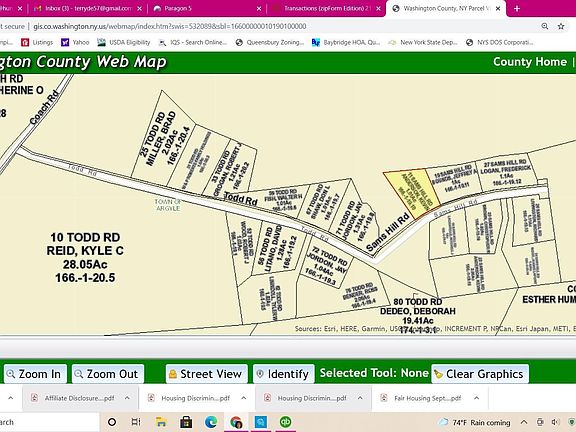The height and width of the screenshot is (432, 576).
Task: Expand Affiliate Disclosure download options
Action: pos(127,398)
